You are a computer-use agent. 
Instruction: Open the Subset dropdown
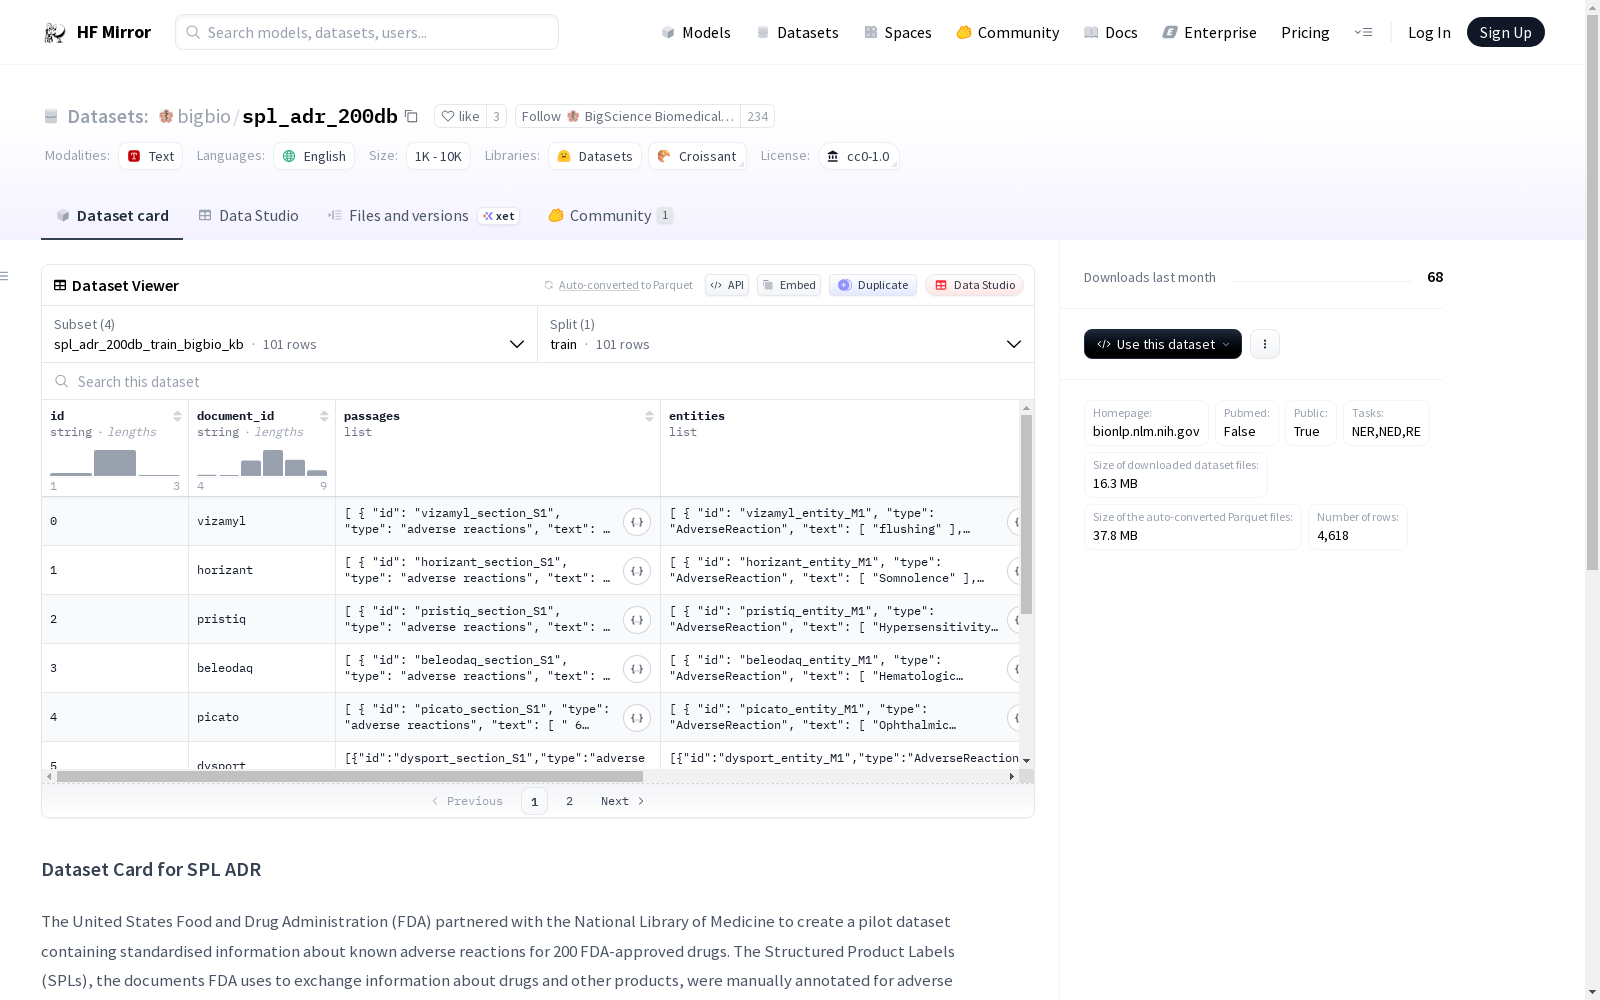pos(290,334)
